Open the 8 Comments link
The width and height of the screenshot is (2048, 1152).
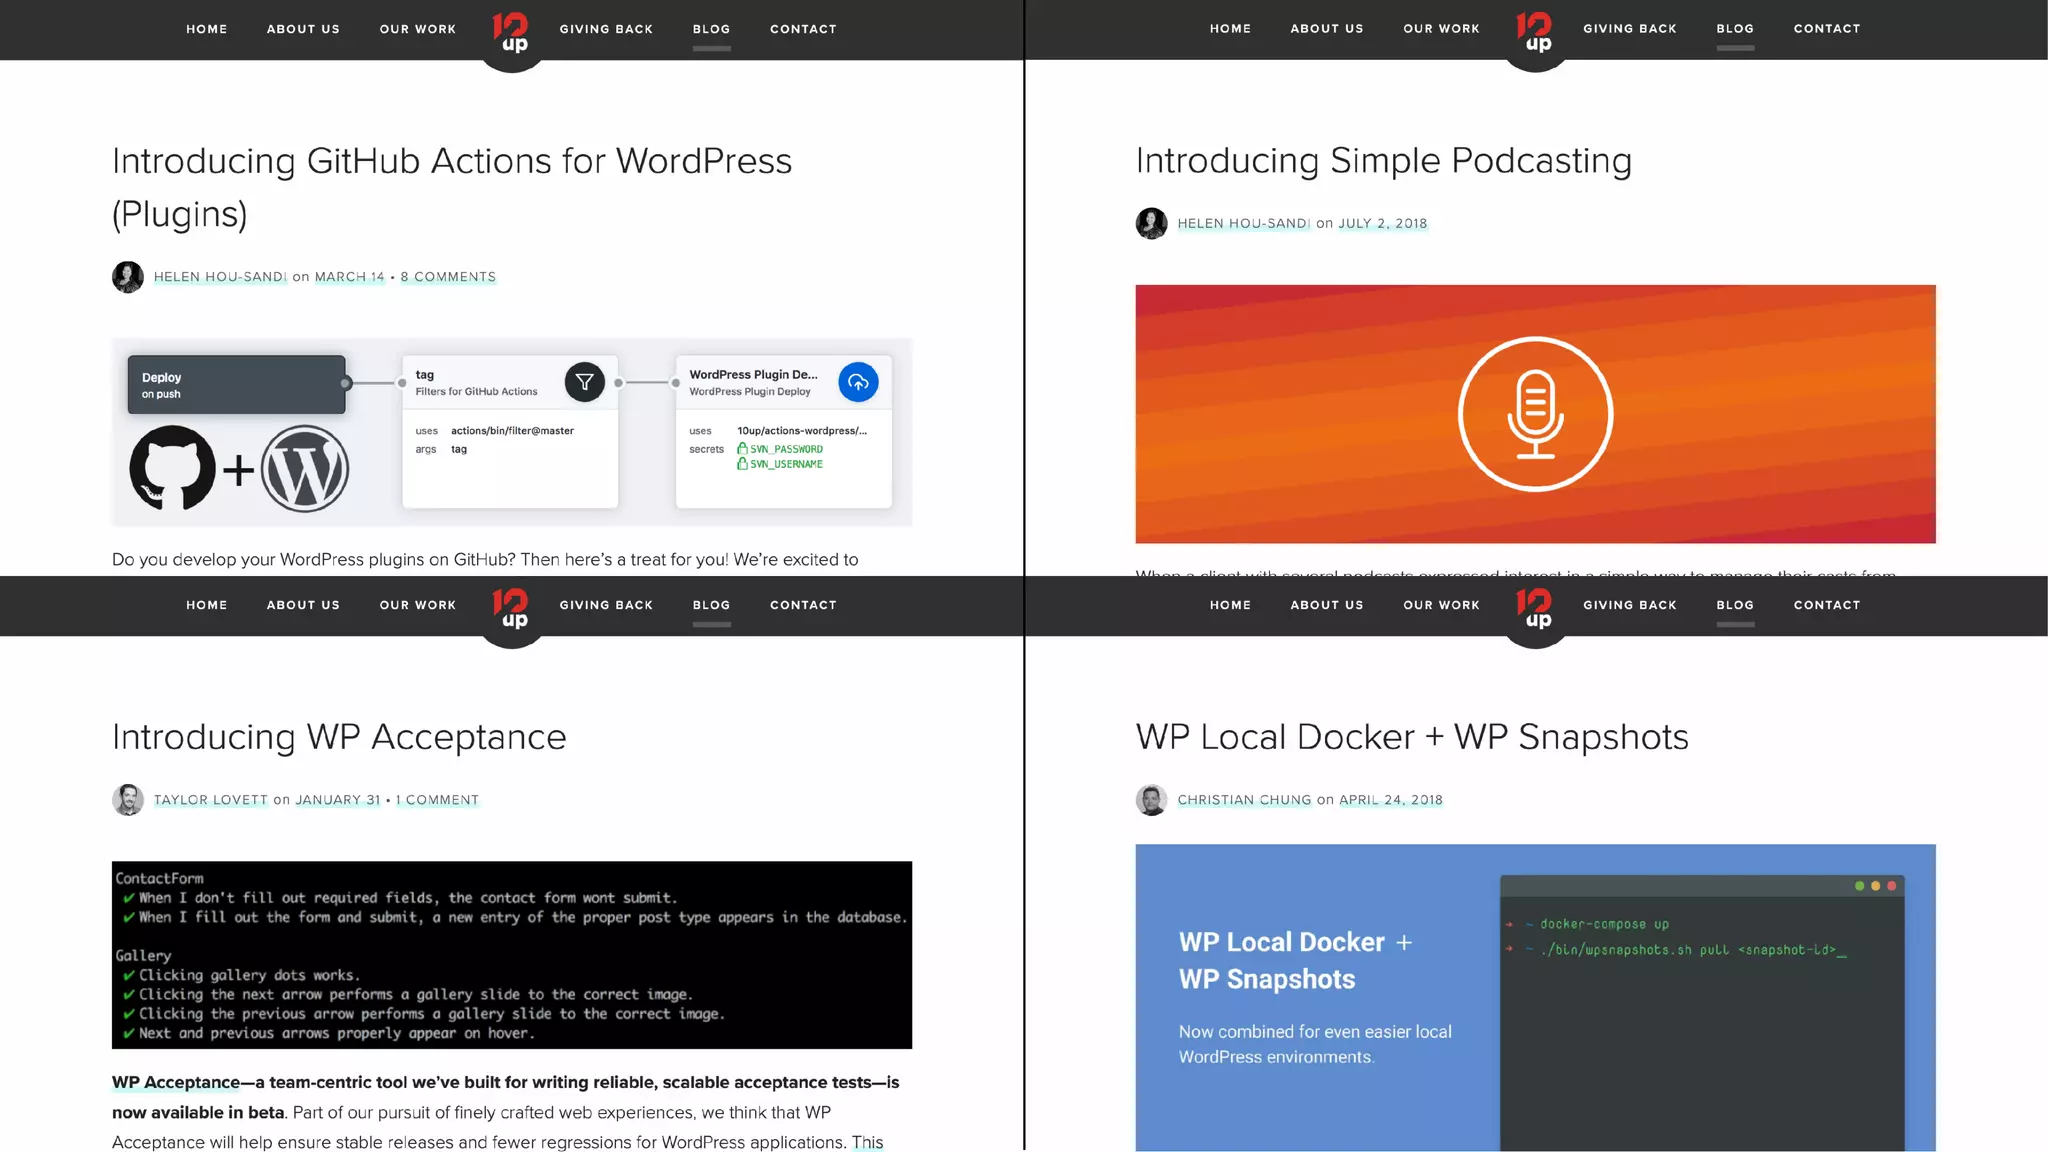point(448,277)
